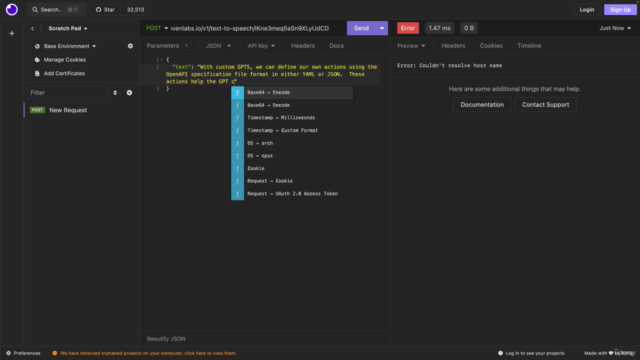This screenshot has height=360, width=640.
Task: Select Base64 Encode suggestion
Action: (x=292, y=93)
